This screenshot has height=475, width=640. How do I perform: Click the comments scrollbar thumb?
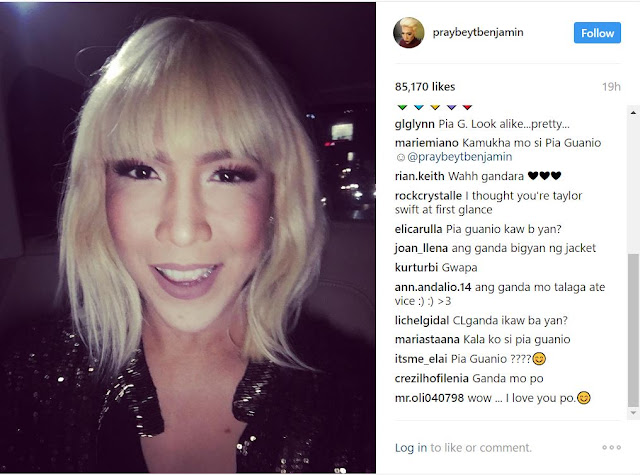pos(633,331)
